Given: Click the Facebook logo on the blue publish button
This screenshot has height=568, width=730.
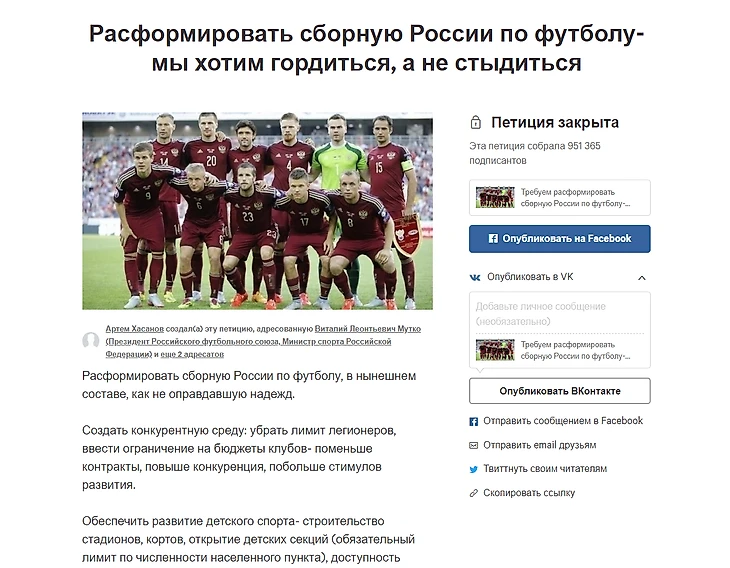Looking at the screenshot, I should 493,238.
